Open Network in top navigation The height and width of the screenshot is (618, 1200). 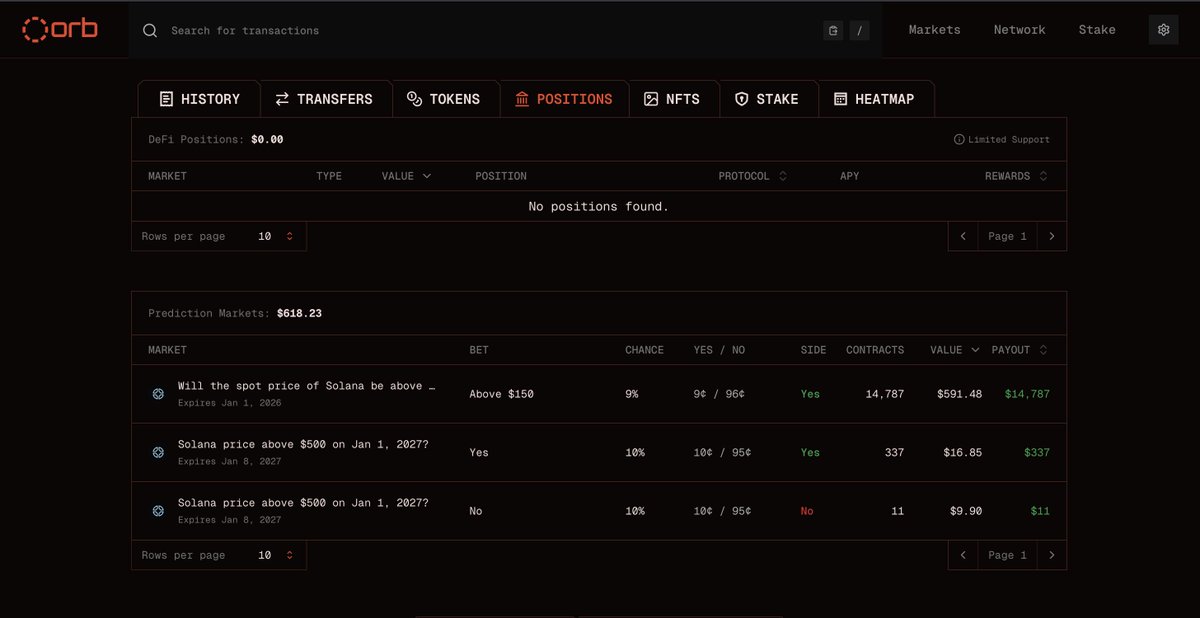[1019, 30]
